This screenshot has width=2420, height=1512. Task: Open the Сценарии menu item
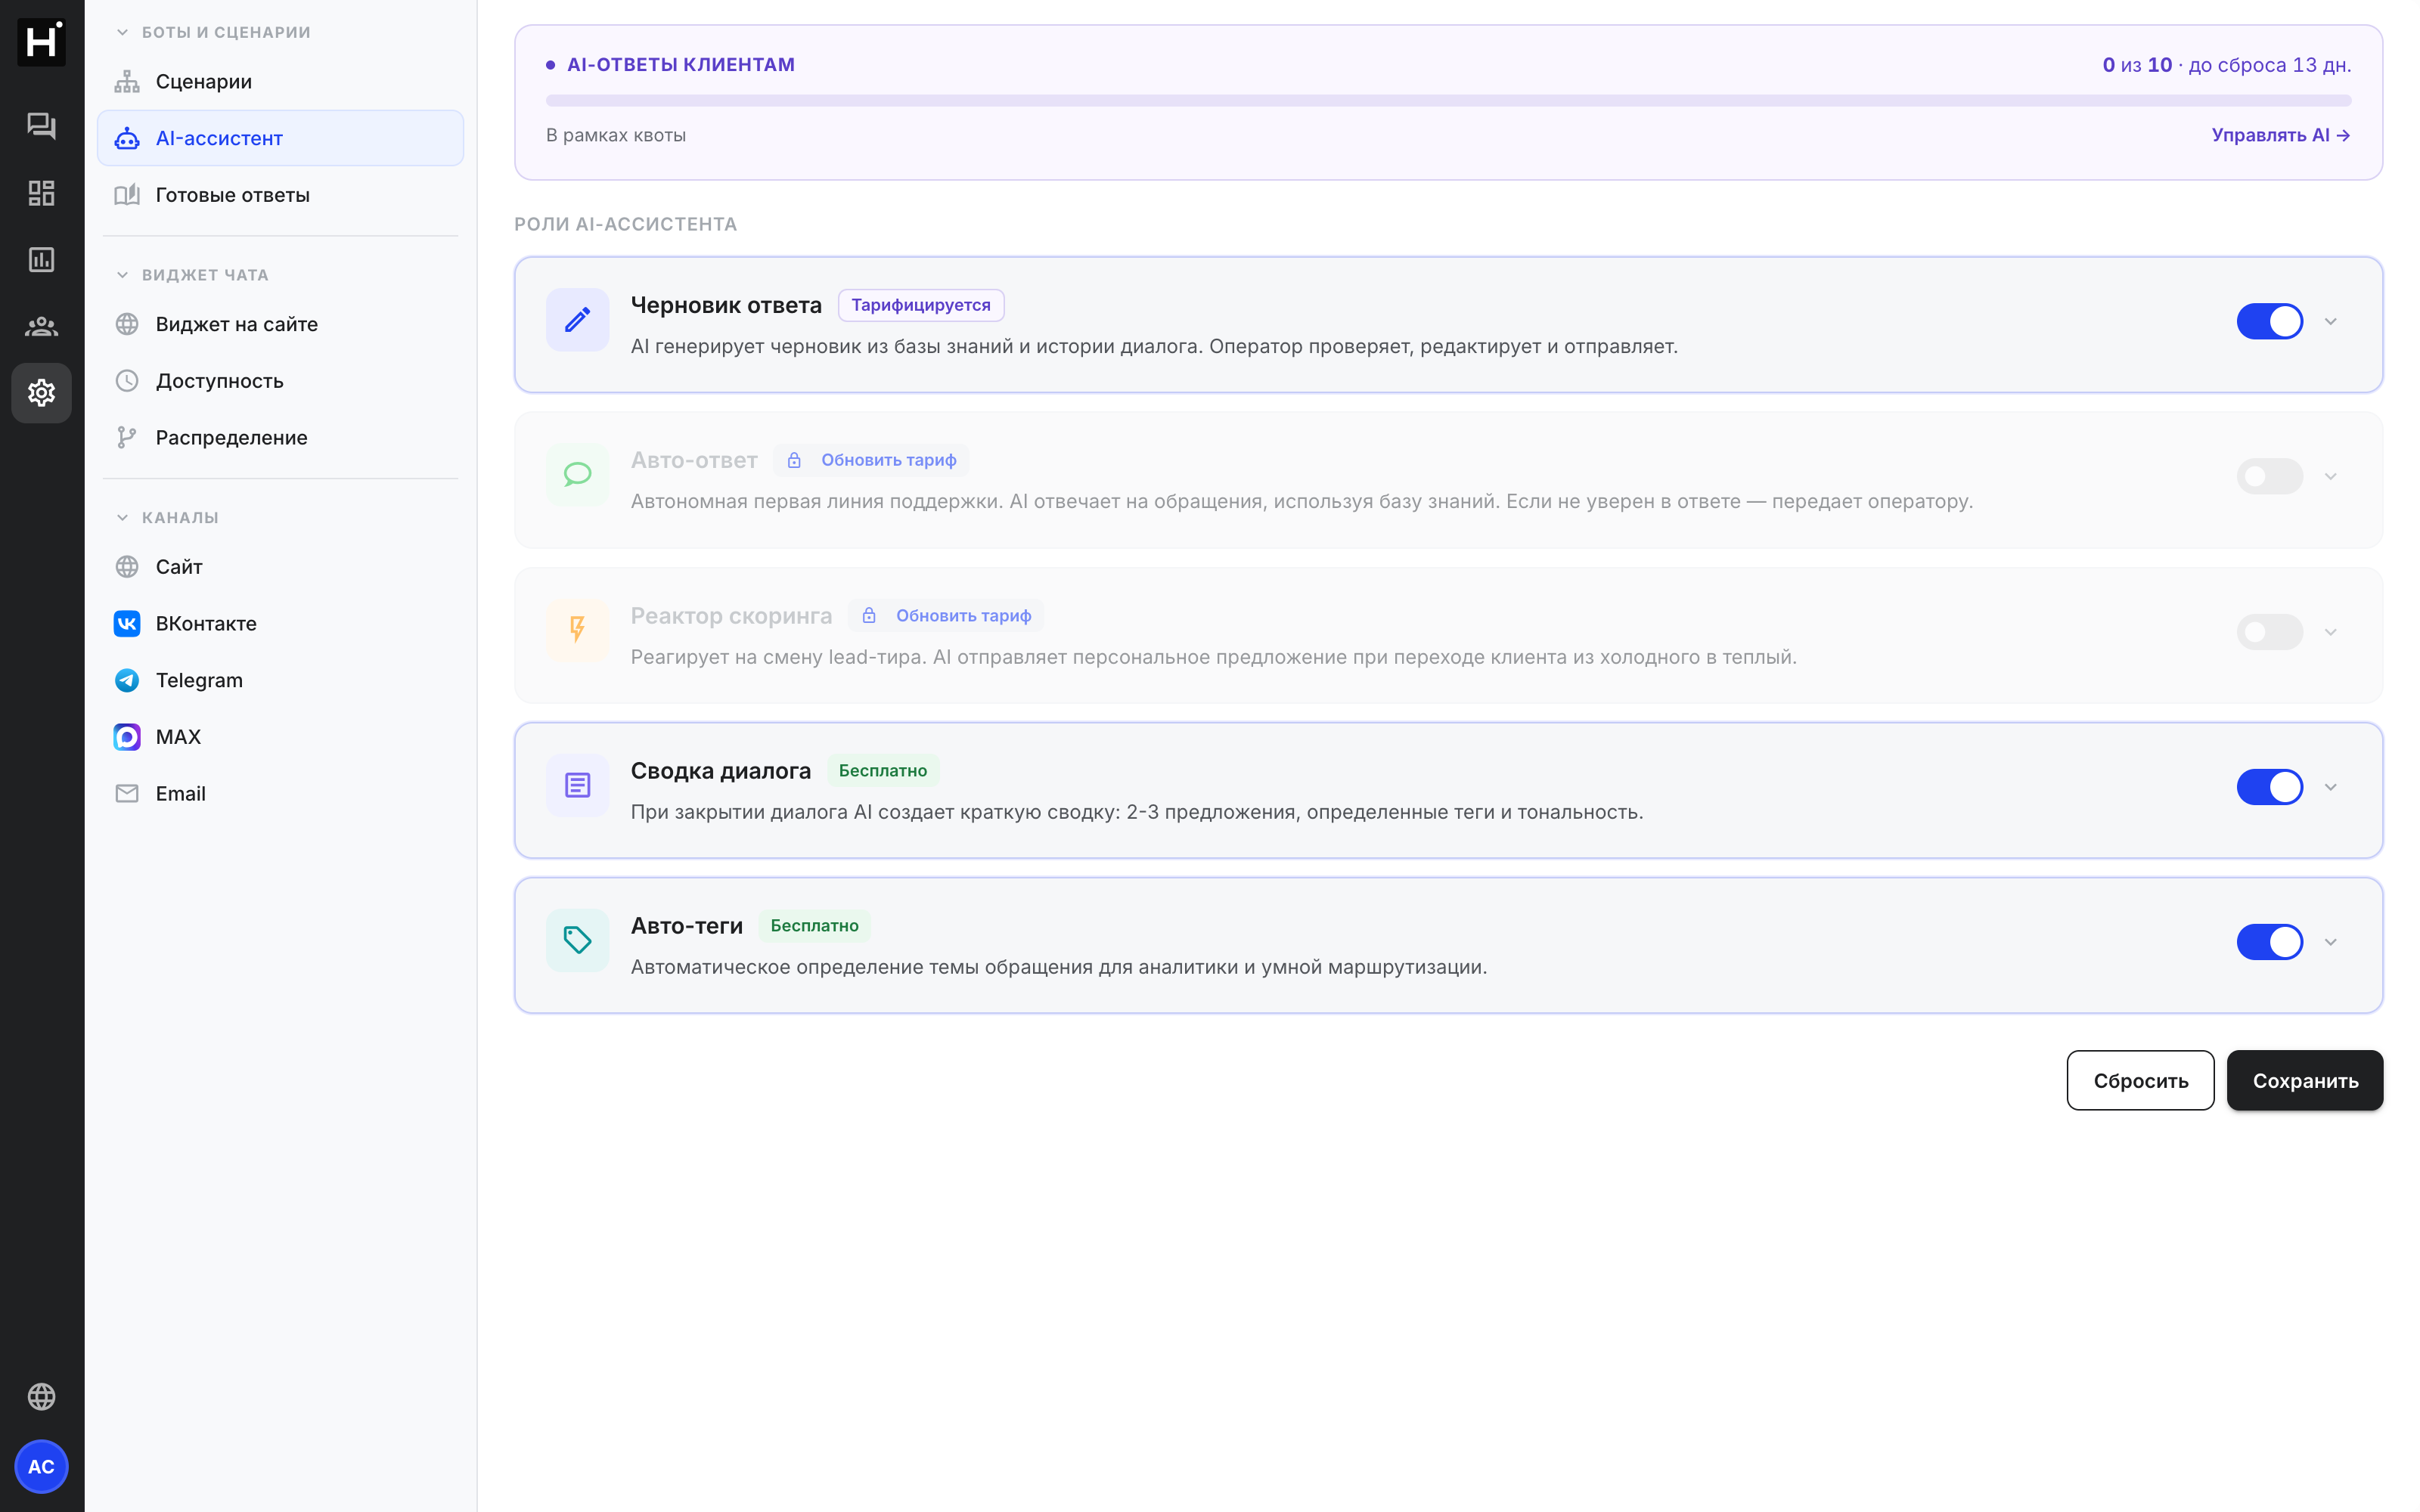click(x=280, y=82)
